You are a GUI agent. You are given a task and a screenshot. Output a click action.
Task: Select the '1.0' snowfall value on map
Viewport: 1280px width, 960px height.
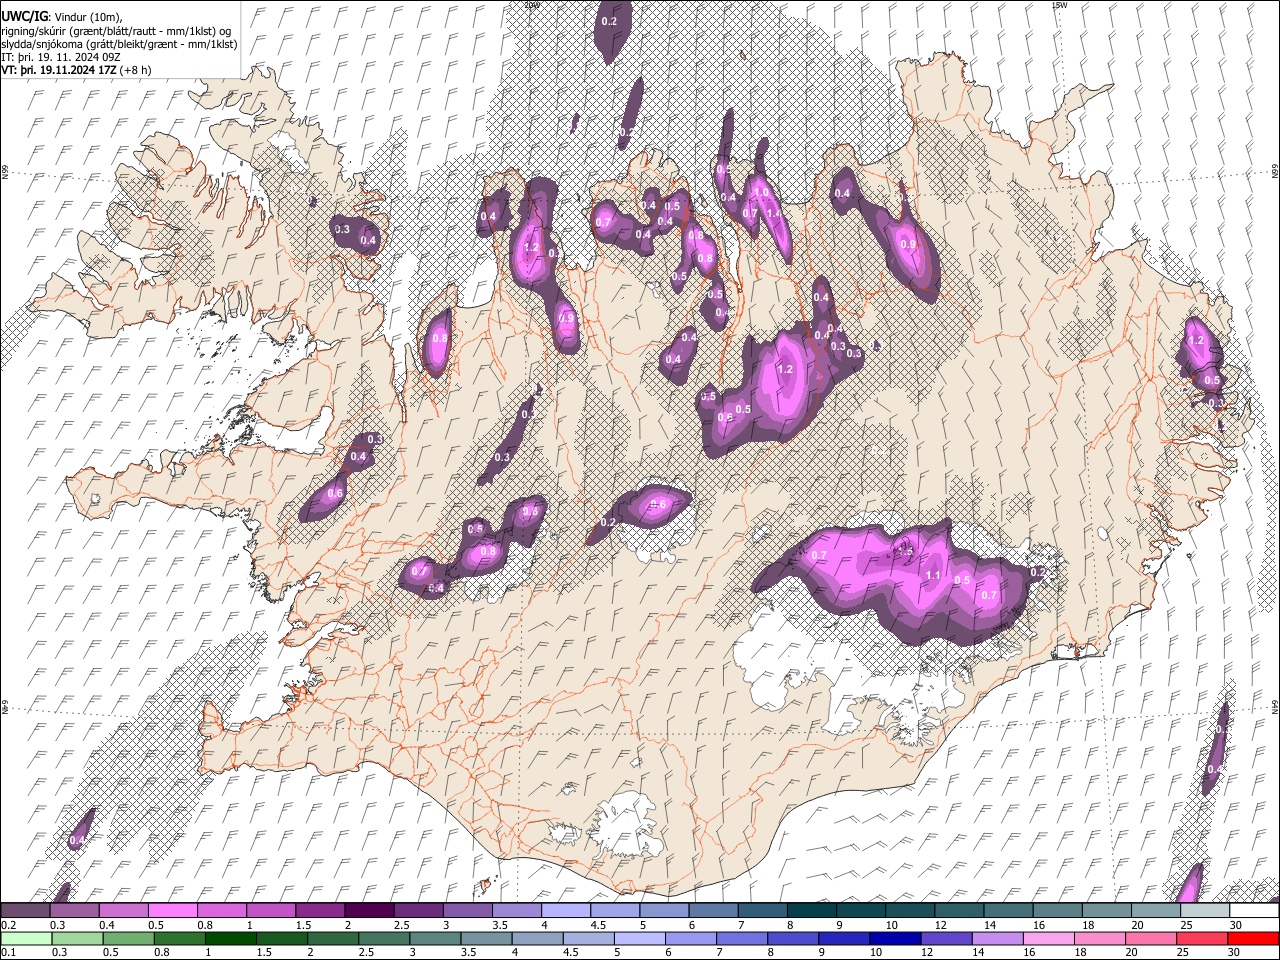[761, 193]
